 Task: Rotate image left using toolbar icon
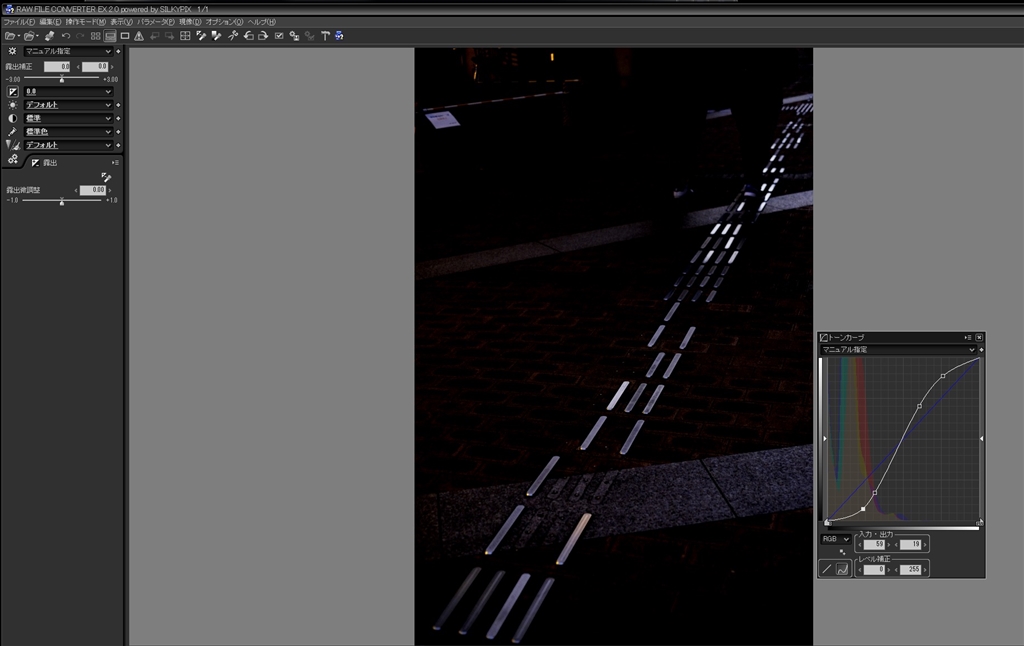click(x=248, y=36)
